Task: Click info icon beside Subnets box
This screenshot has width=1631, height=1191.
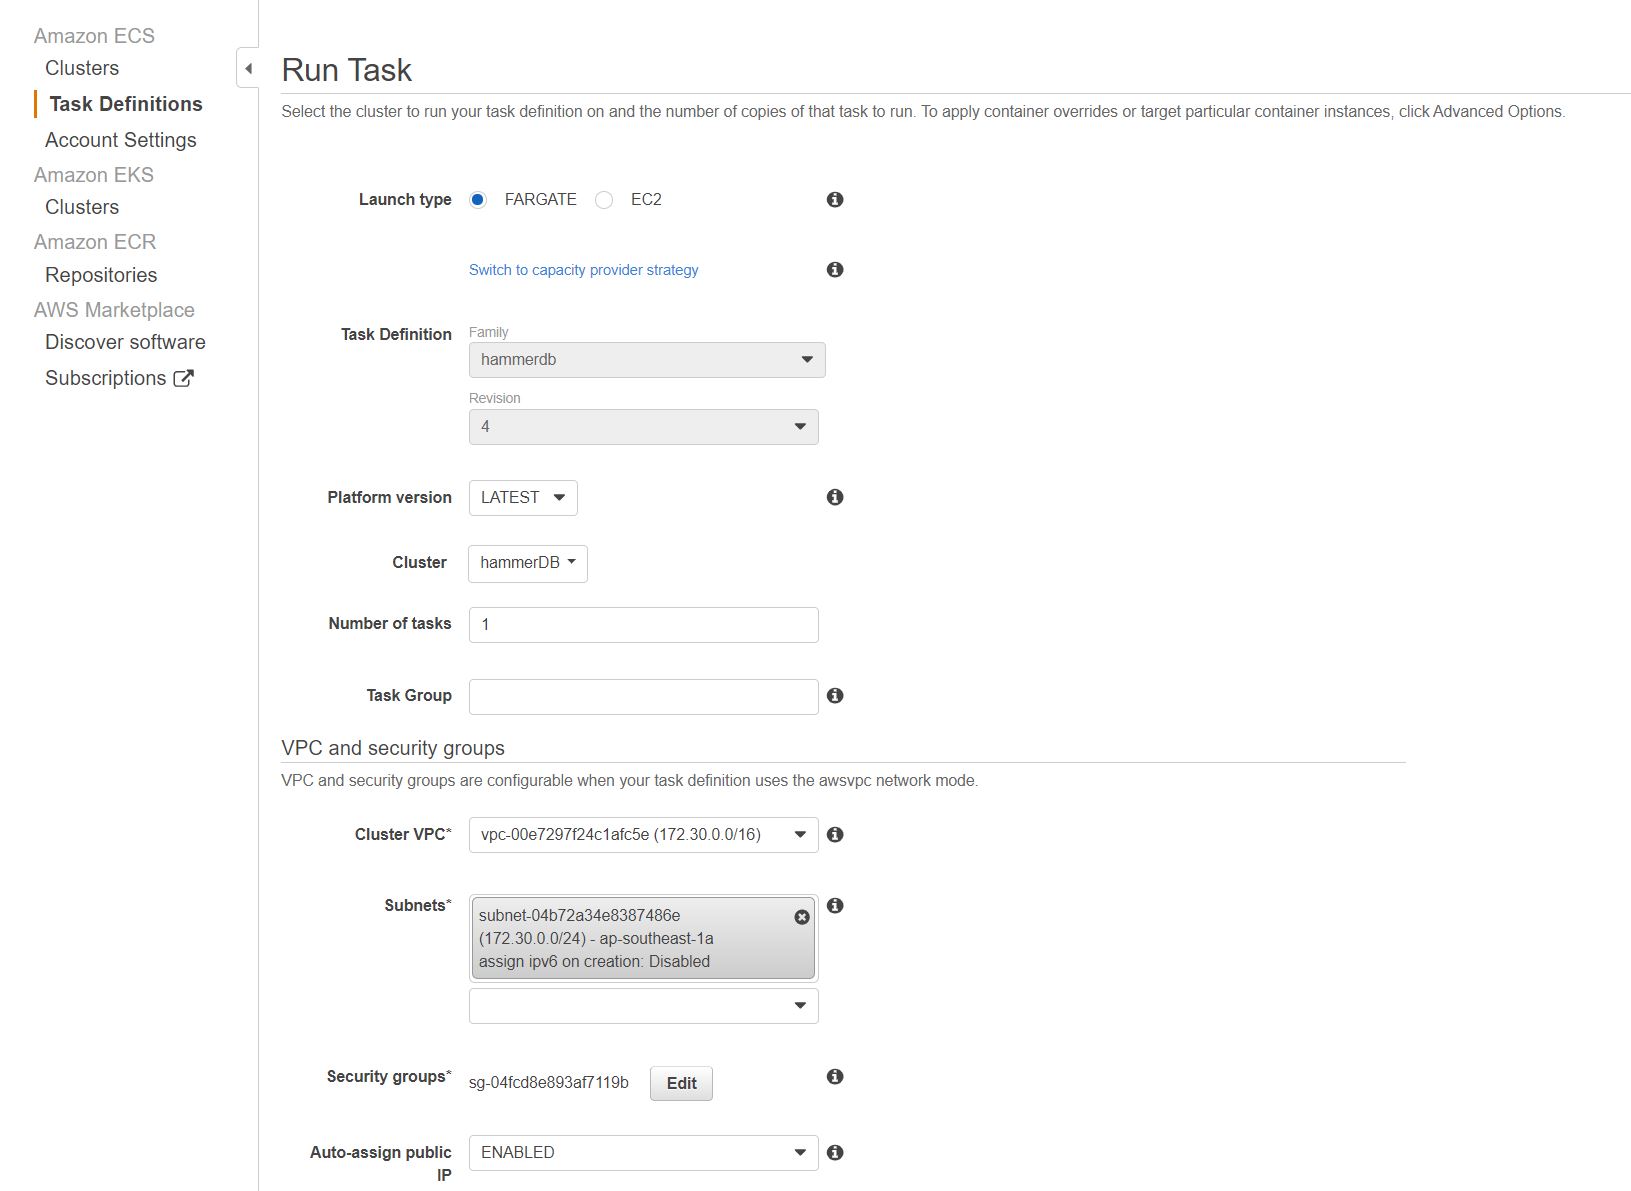Action: (835, 905)
